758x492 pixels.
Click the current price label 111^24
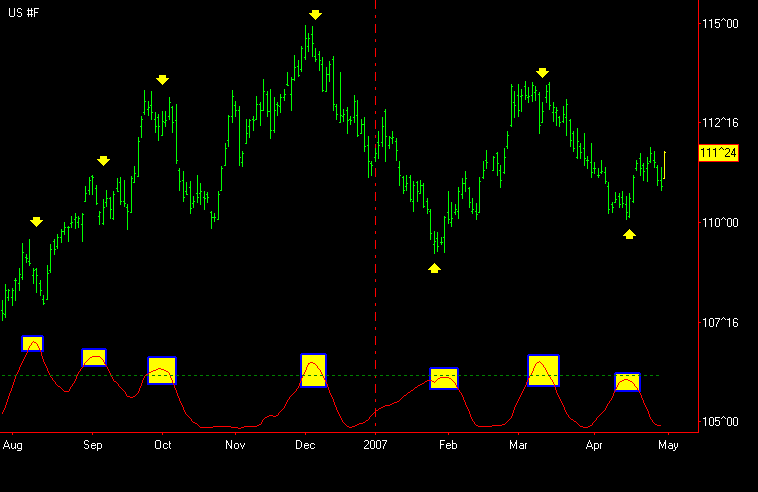719,153
